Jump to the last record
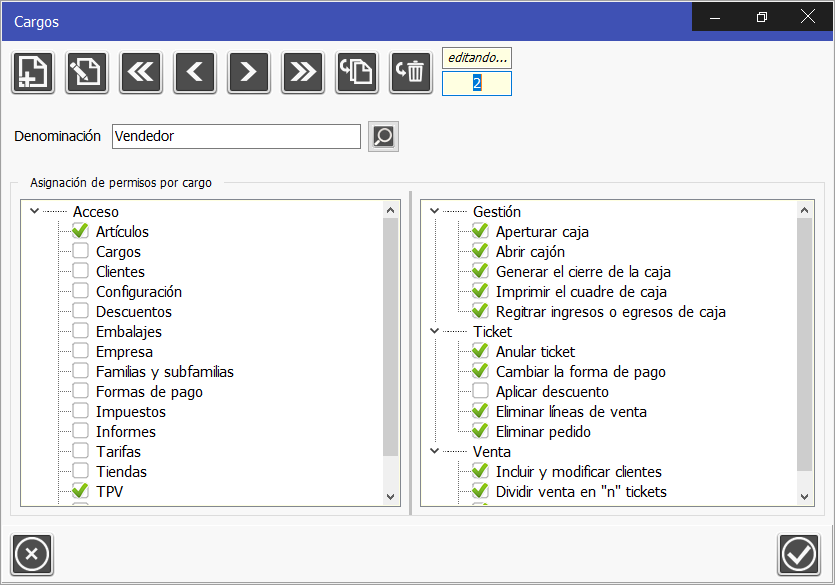This screenshot has width=835, height=585. 302,72
